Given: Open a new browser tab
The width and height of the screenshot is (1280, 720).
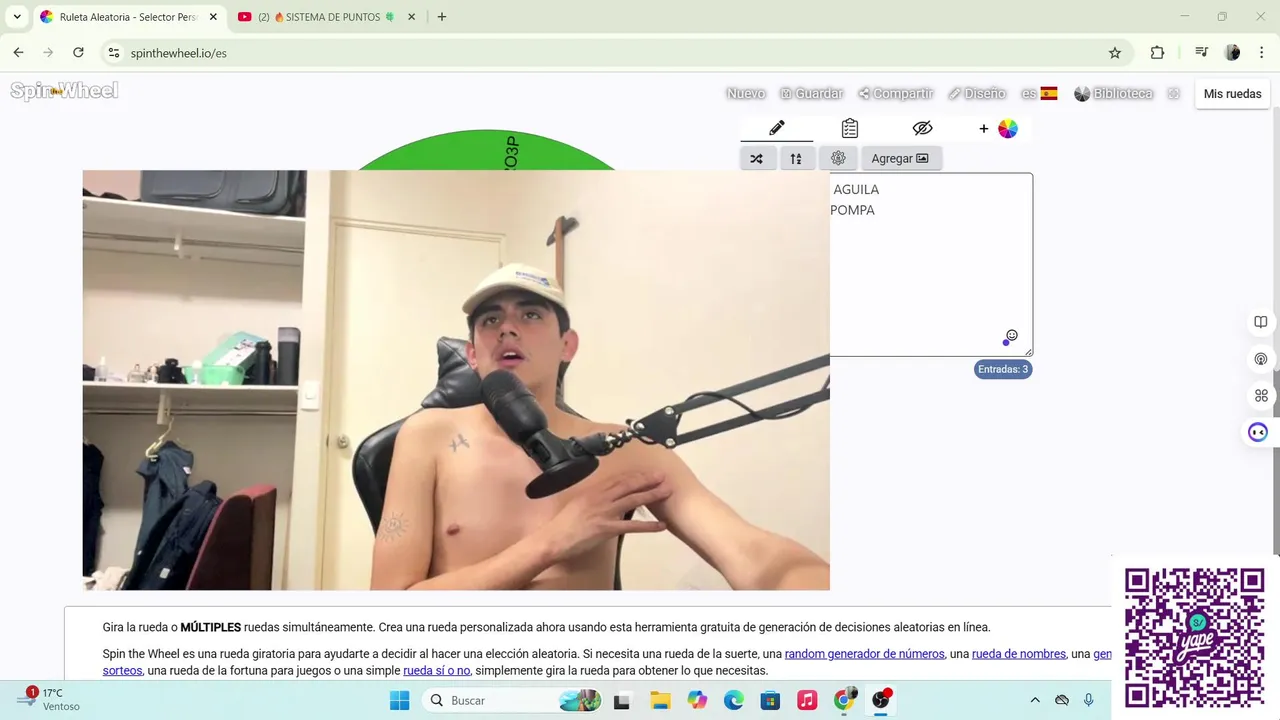Looking at the screenshot, I should (442, 17).
